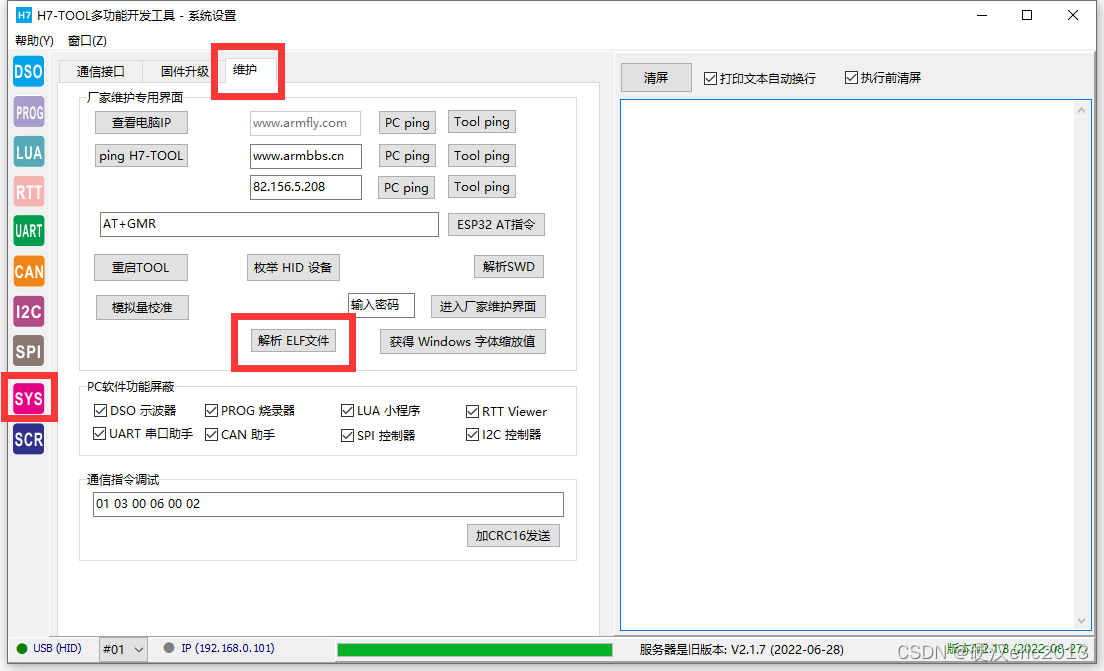This screenshot has width=1104, height=671.
Task: Click the output log scrollbar down arrow
Action: pyautogui.click(x=1081, y=620)
